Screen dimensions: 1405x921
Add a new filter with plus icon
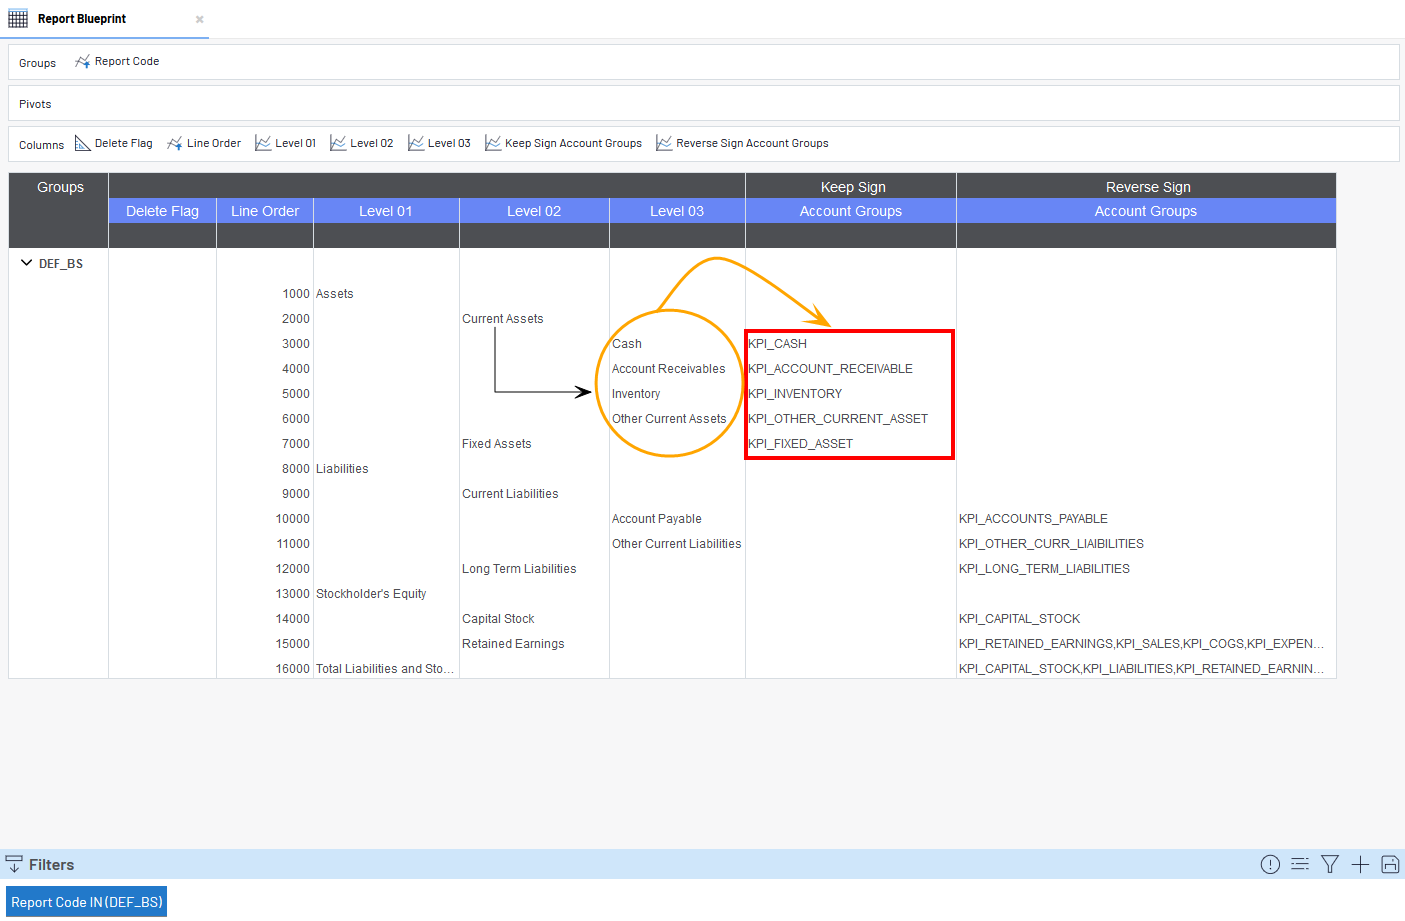1360,864
